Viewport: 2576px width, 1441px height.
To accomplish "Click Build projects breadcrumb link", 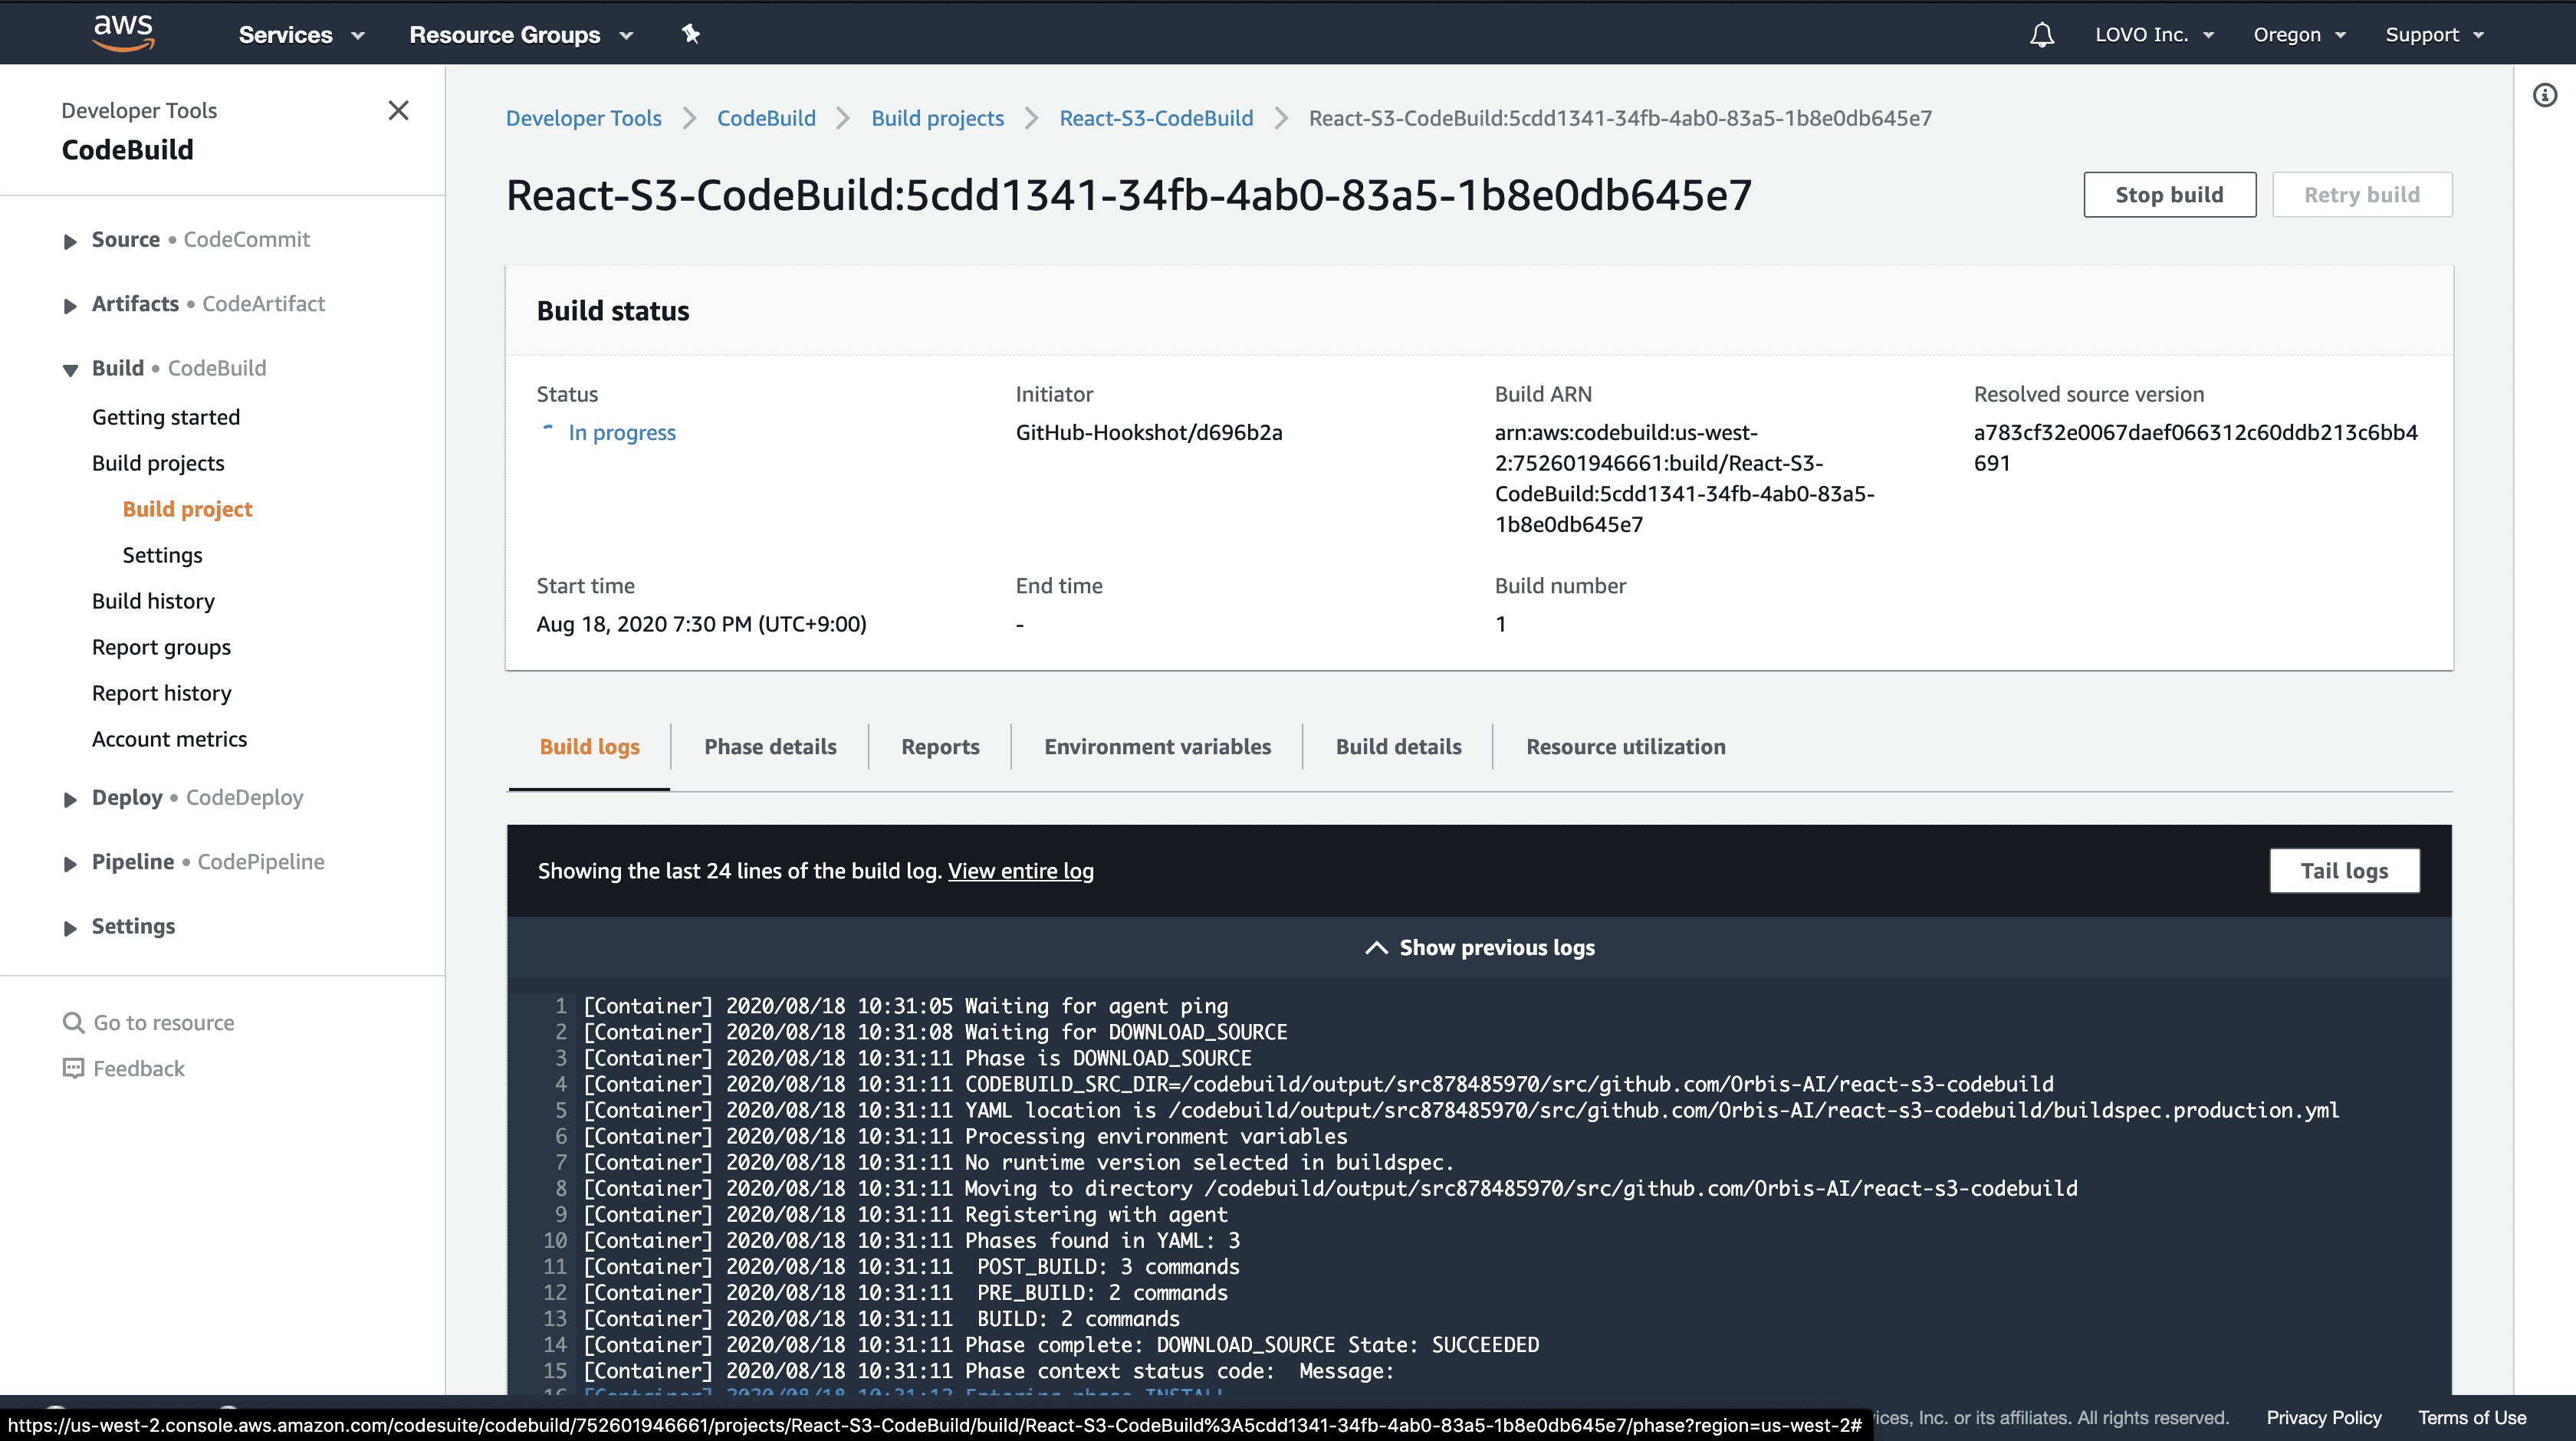I will point(937,118).
